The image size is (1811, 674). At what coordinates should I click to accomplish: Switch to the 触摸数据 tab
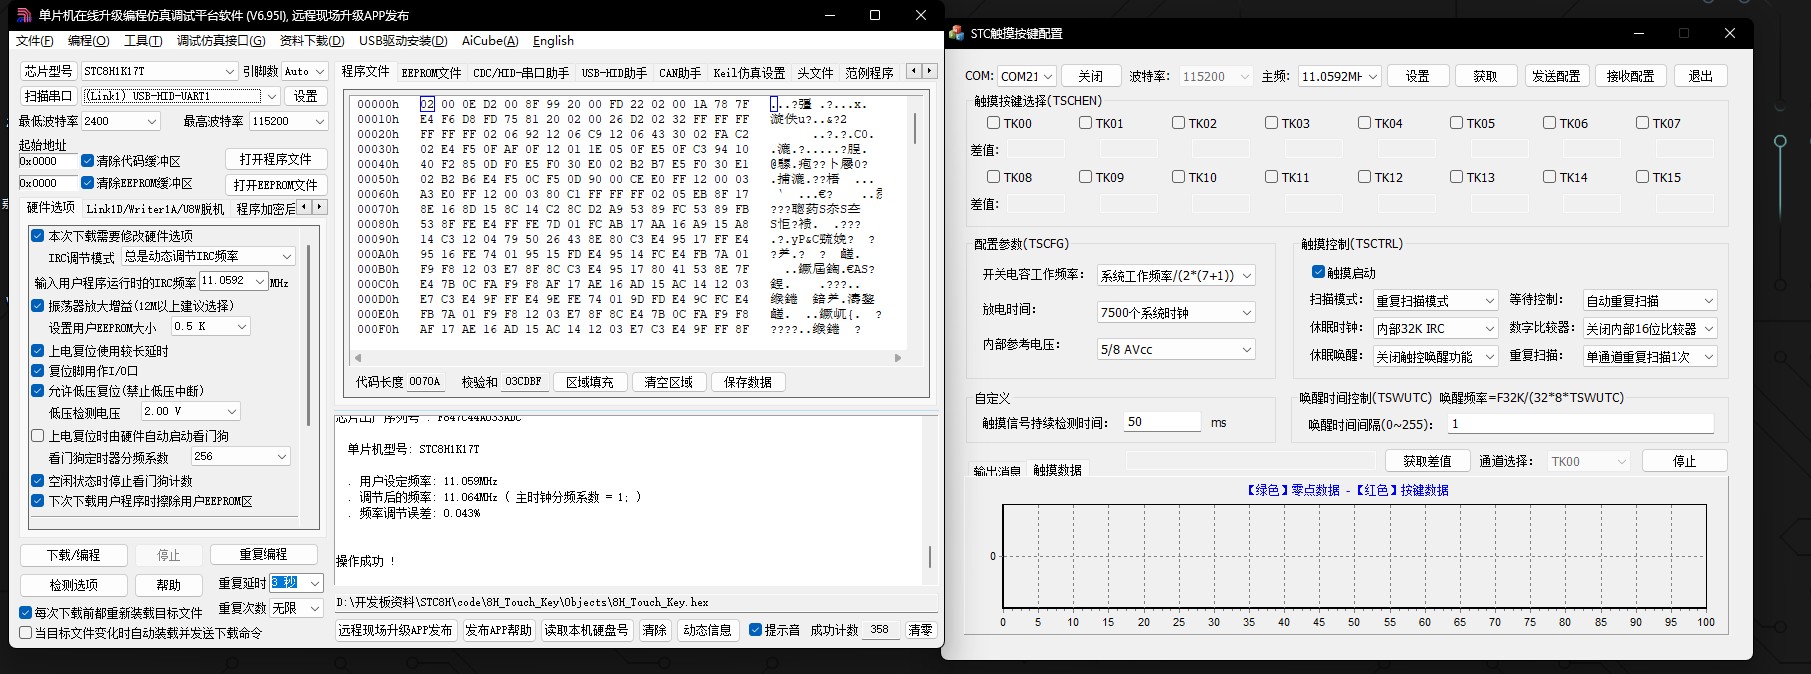[x=1057, y=469]
